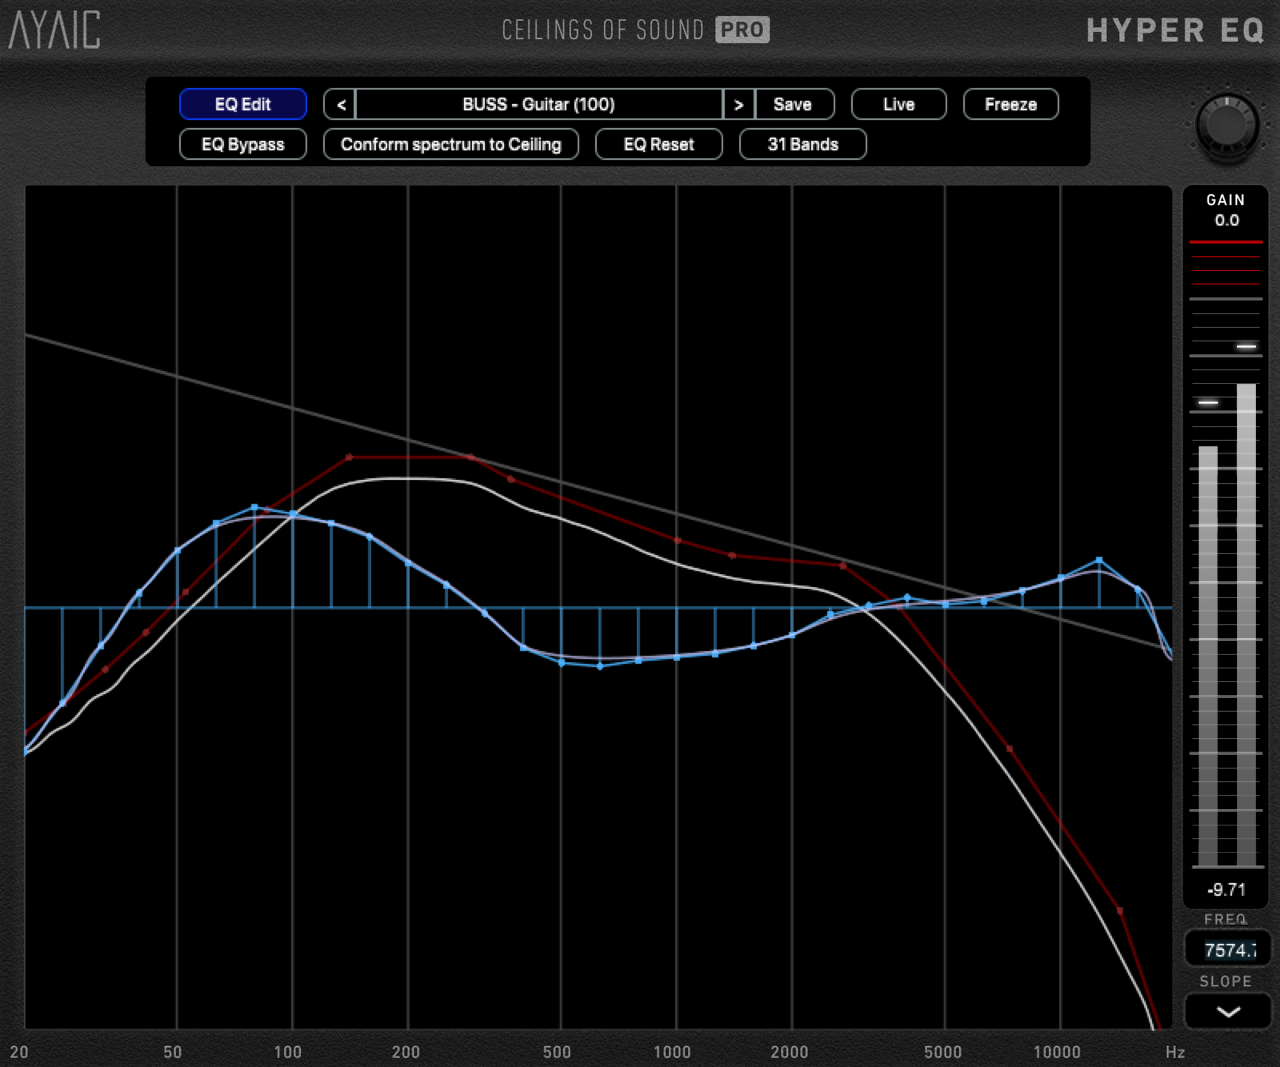Click EQ Reset button
This screenshot has width=1280, height=1067.
(658, 144)
